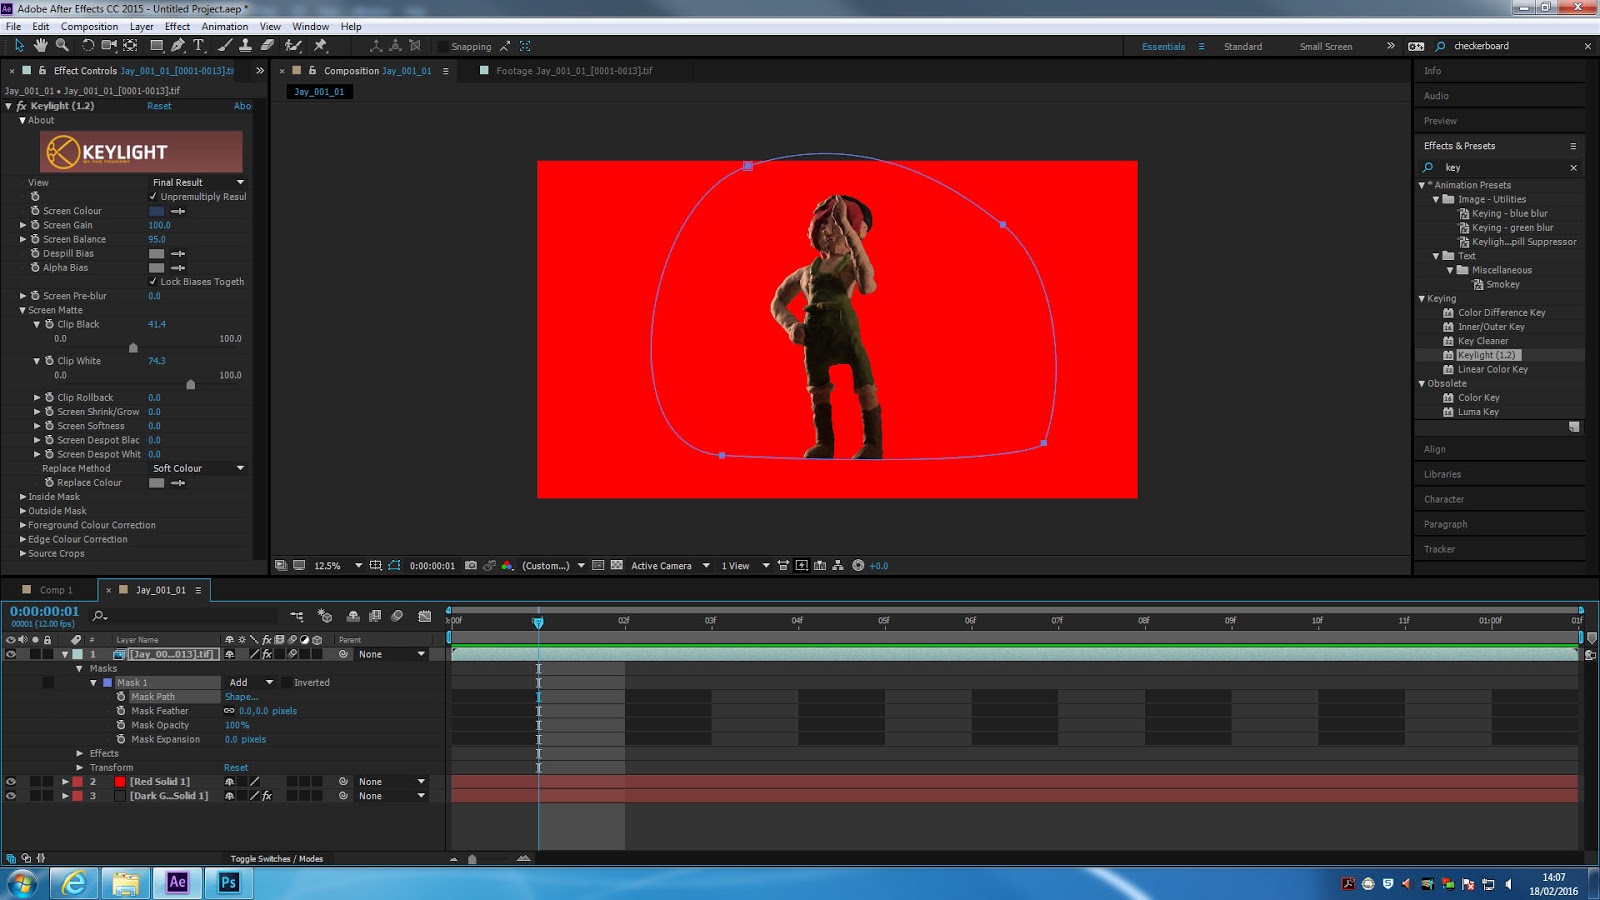Reset the Keylight effect
This screenshot has width=1600, height=900.
pyautogui.click(x=159, y=105)
